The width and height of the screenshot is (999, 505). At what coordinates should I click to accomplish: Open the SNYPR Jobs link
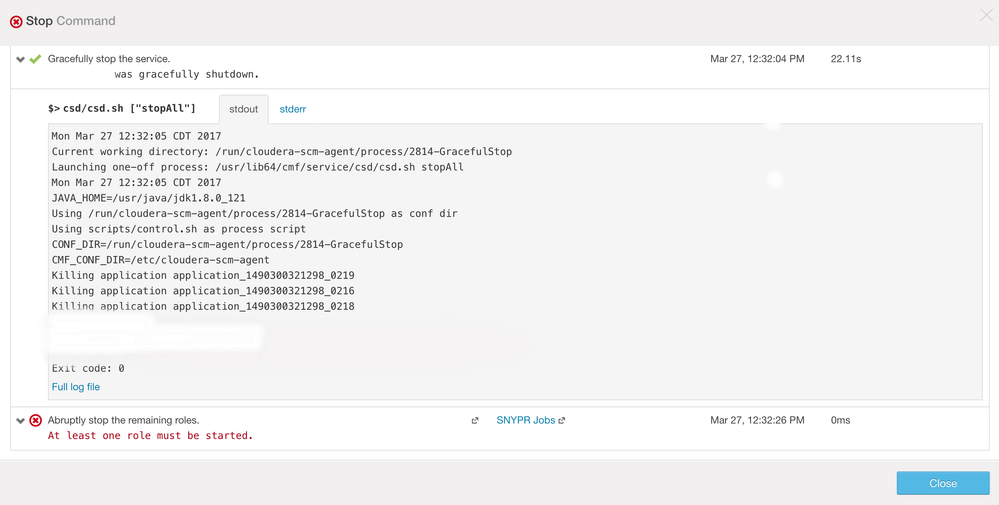point(525,421)
